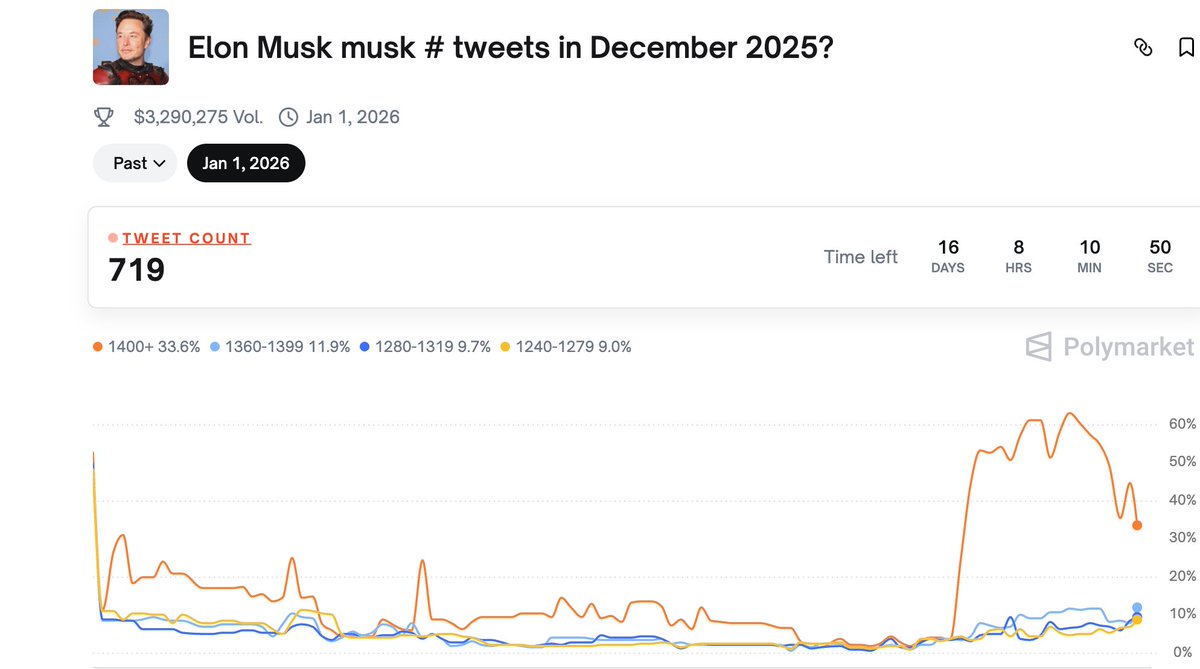Click the 16 DAYS countdown value
This screenshot has height=669, width=1200.
pyautogui.click(x=948, y=256)
